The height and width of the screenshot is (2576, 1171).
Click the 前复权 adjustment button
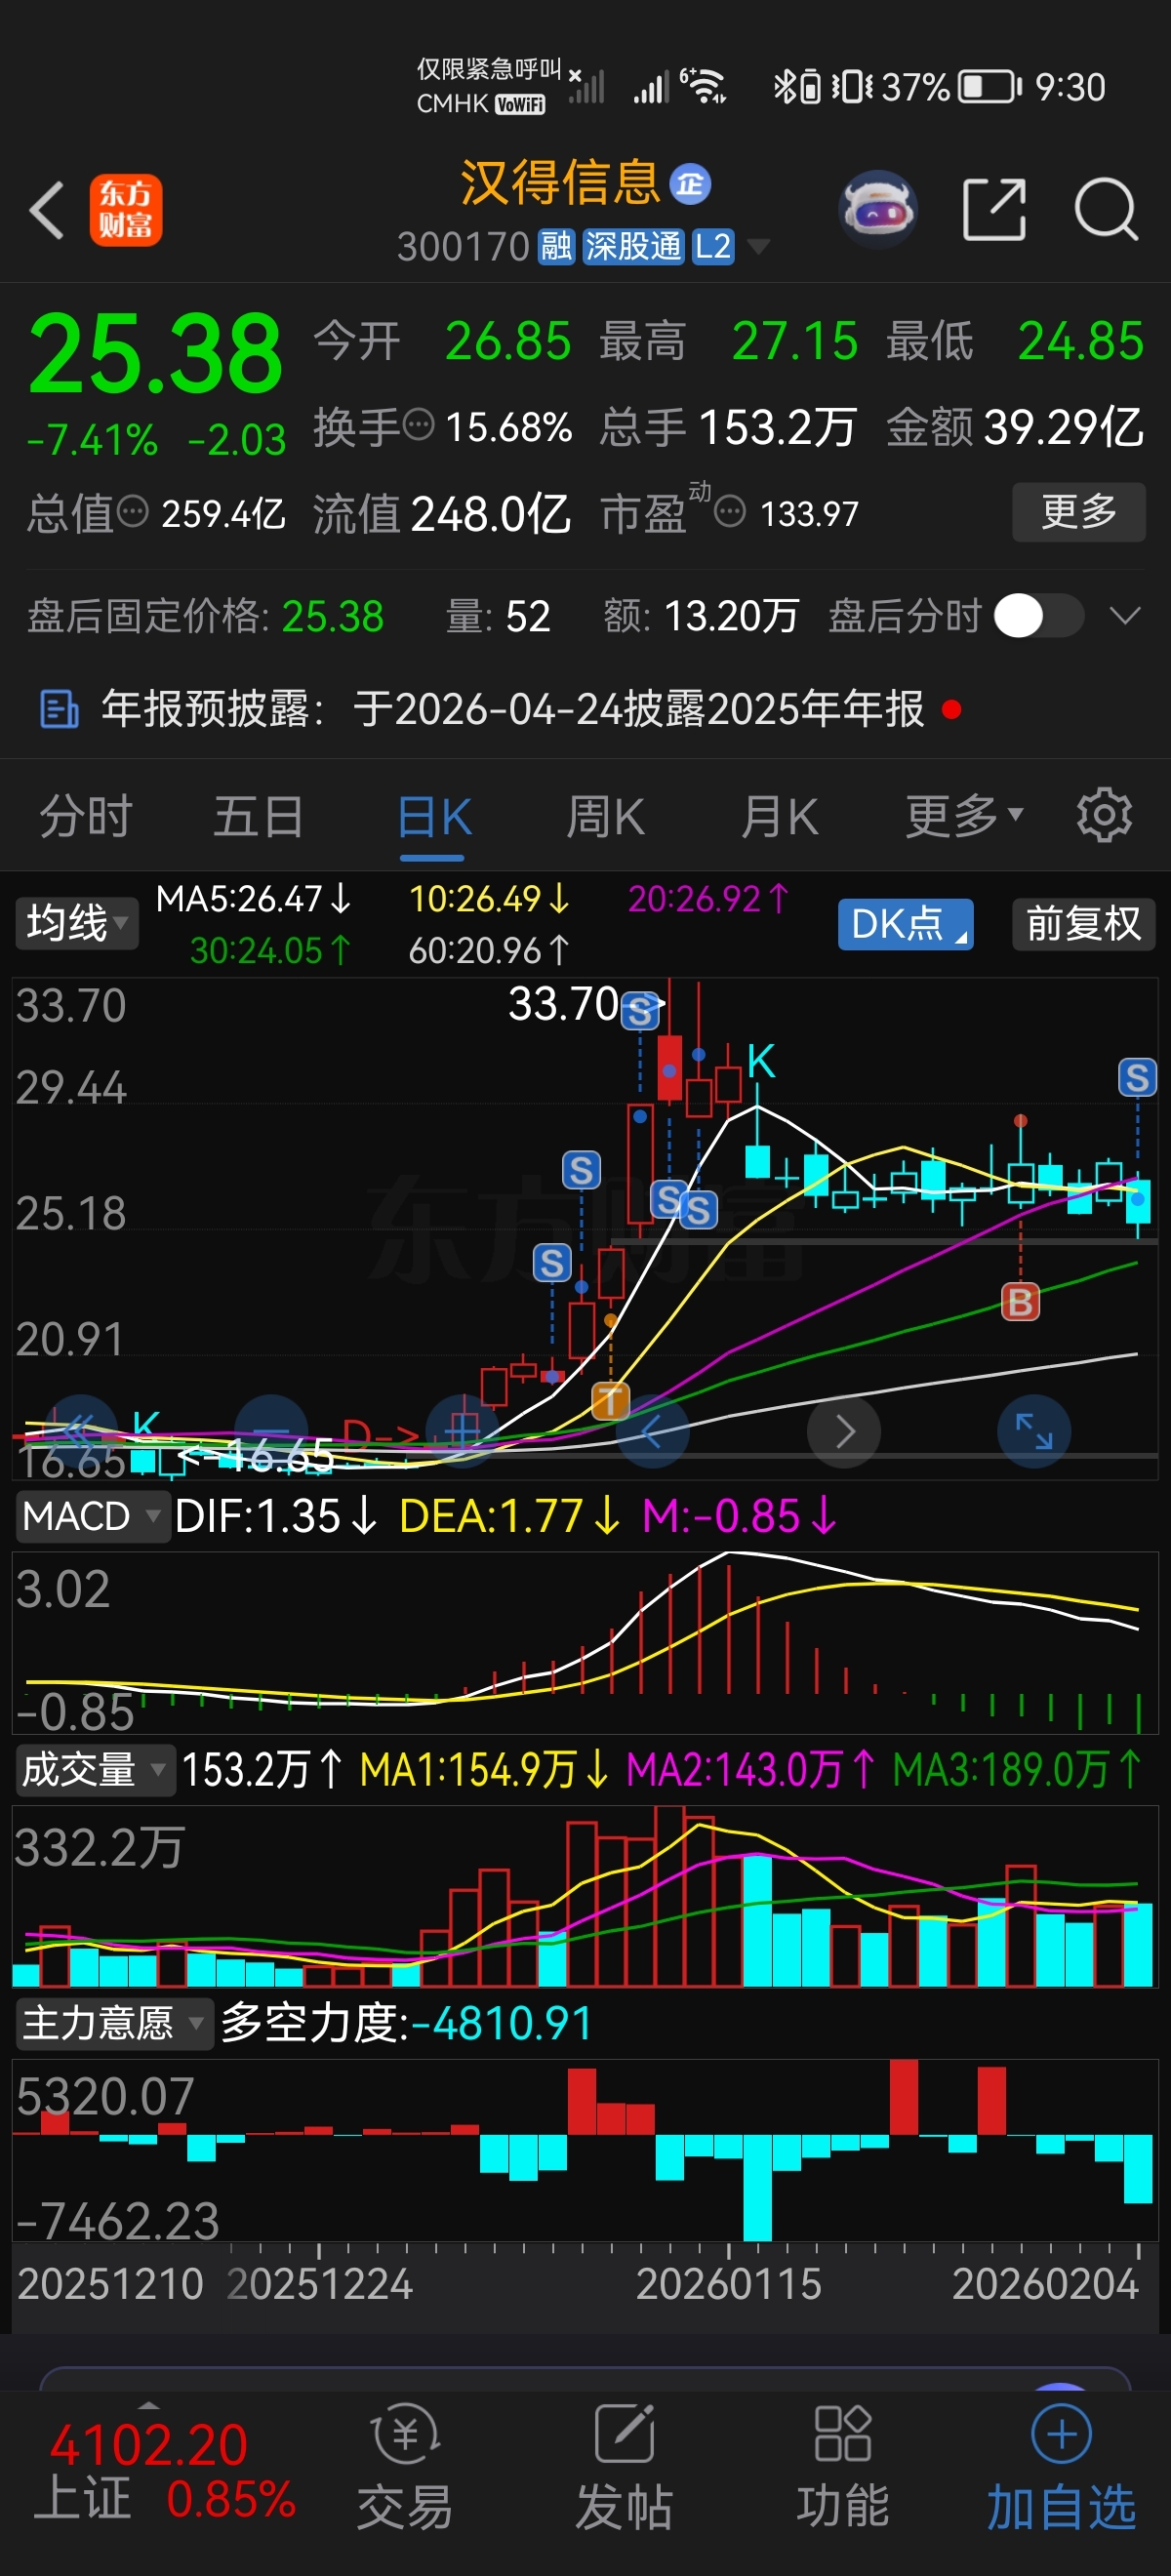pos(1083,923)
